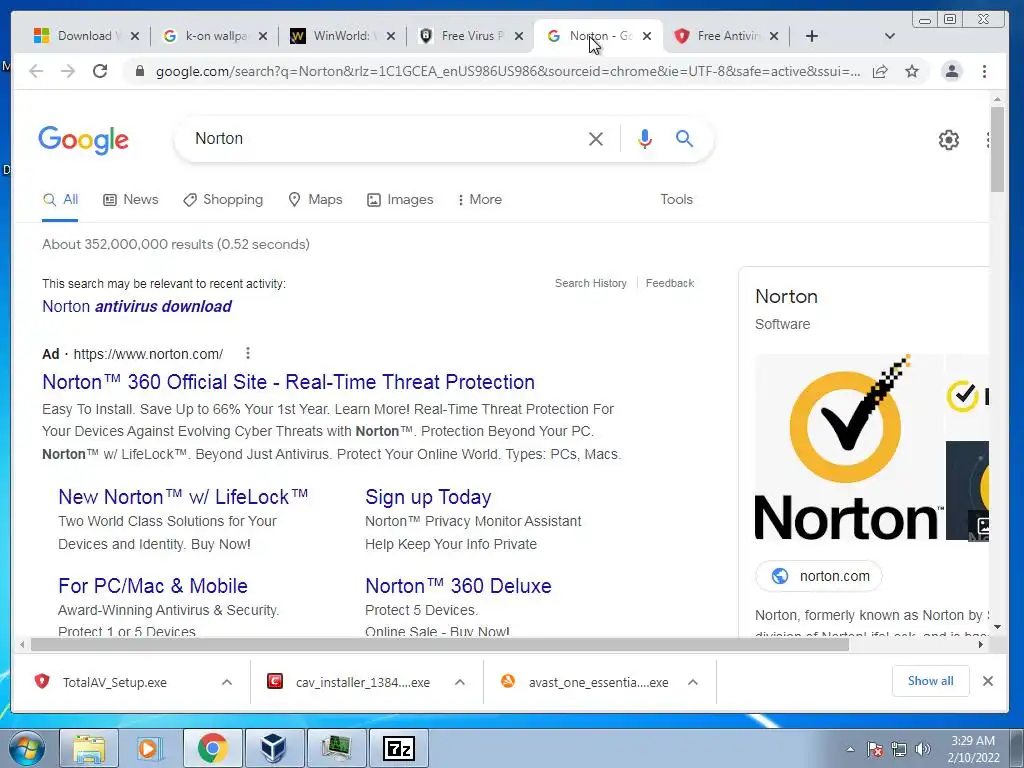Click the network icon in system tray
This screenshot has width=1024, height=768.
coord(899,749)
